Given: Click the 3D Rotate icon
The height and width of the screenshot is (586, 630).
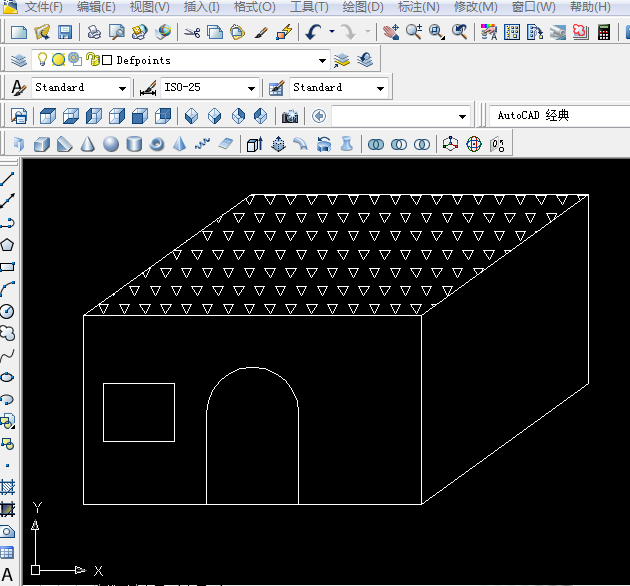Looking at the screenshot, I should pos(474,144).
